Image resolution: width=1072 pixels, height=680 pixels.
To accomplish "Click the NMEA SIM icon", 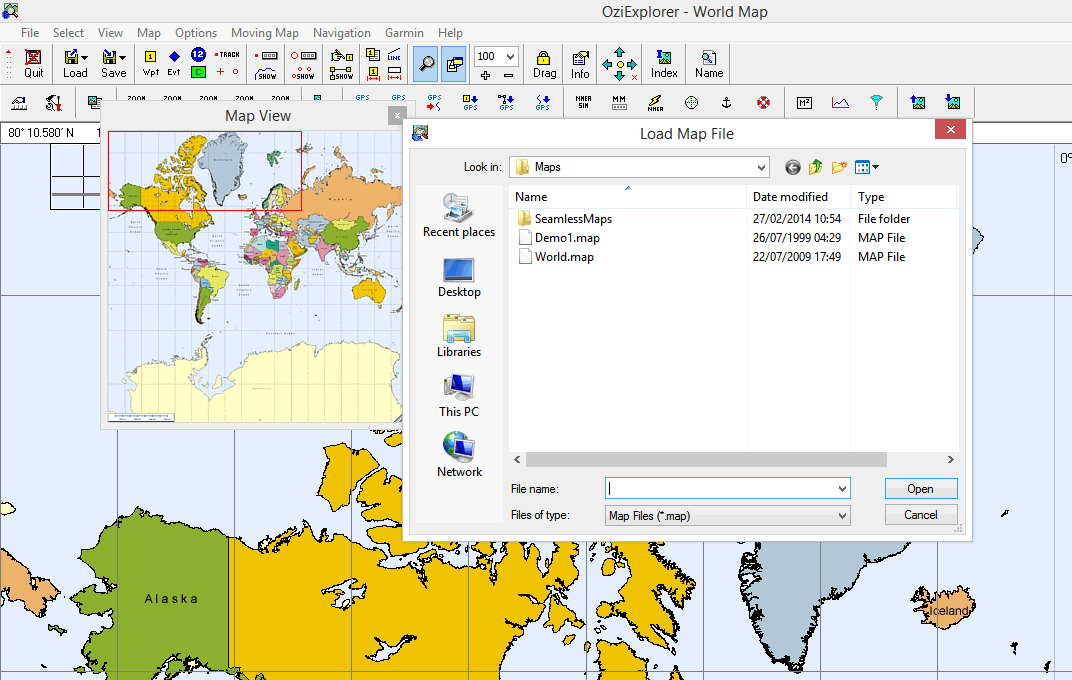I will point(583,103).
